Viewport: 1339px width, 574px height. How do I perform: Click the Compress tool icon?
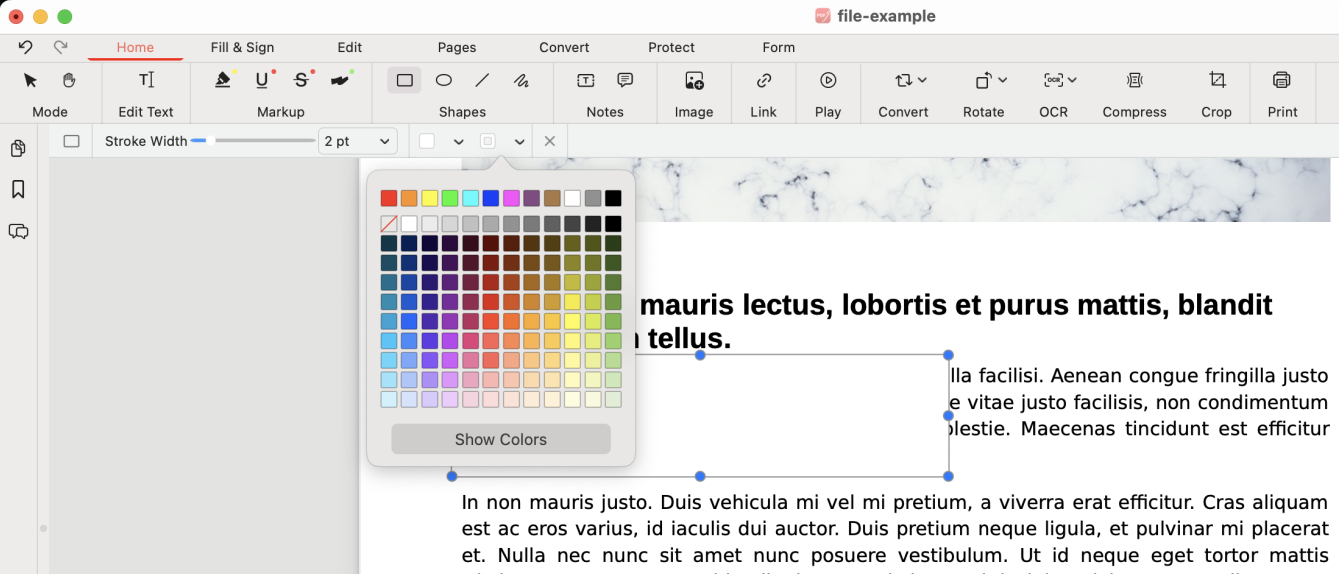click(x=1134, y=80)
